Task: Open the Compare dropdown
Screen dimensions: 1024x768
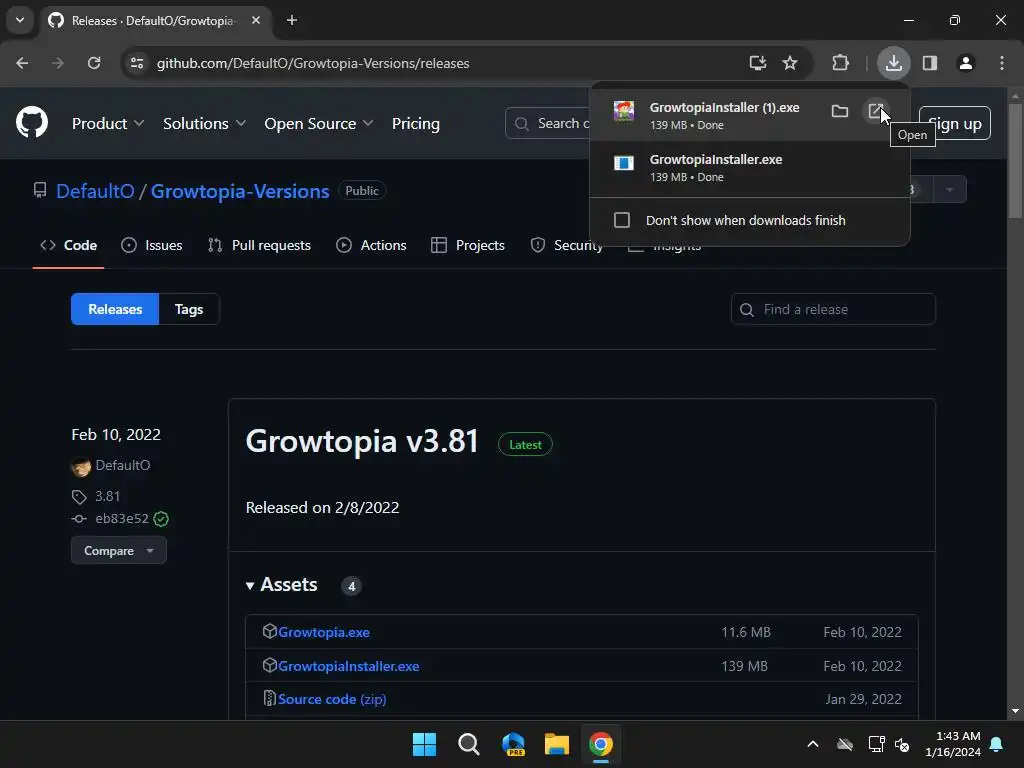Action: tap(119, 551)
